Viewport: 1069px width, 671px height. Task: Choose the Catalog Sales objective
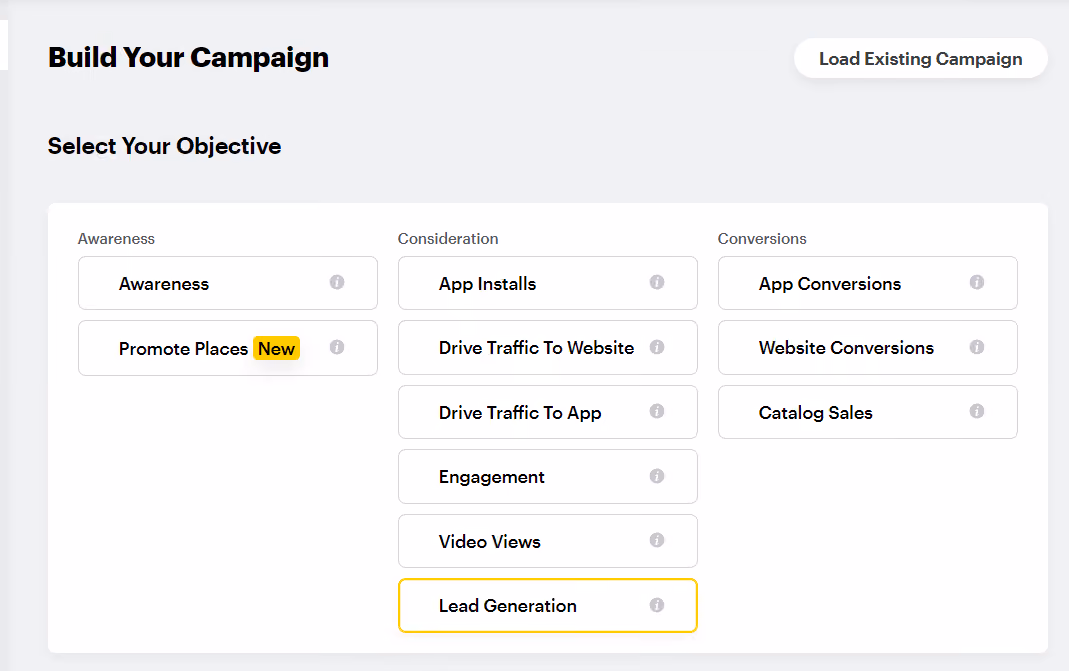(867, 412)
